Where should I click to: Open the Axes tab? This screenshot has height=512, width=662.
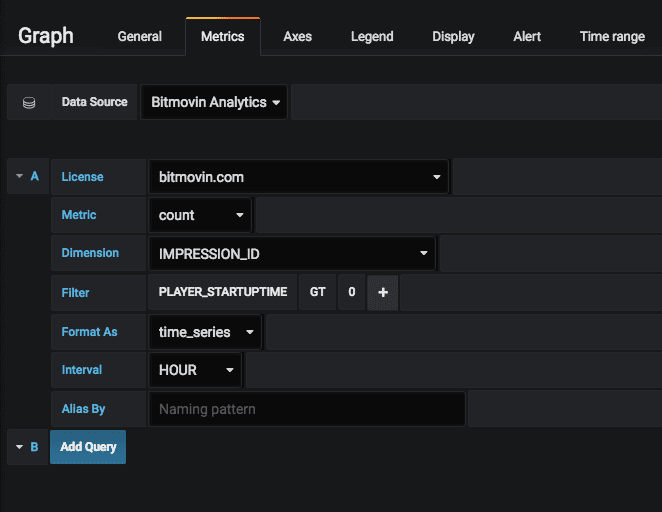(298, 37)
